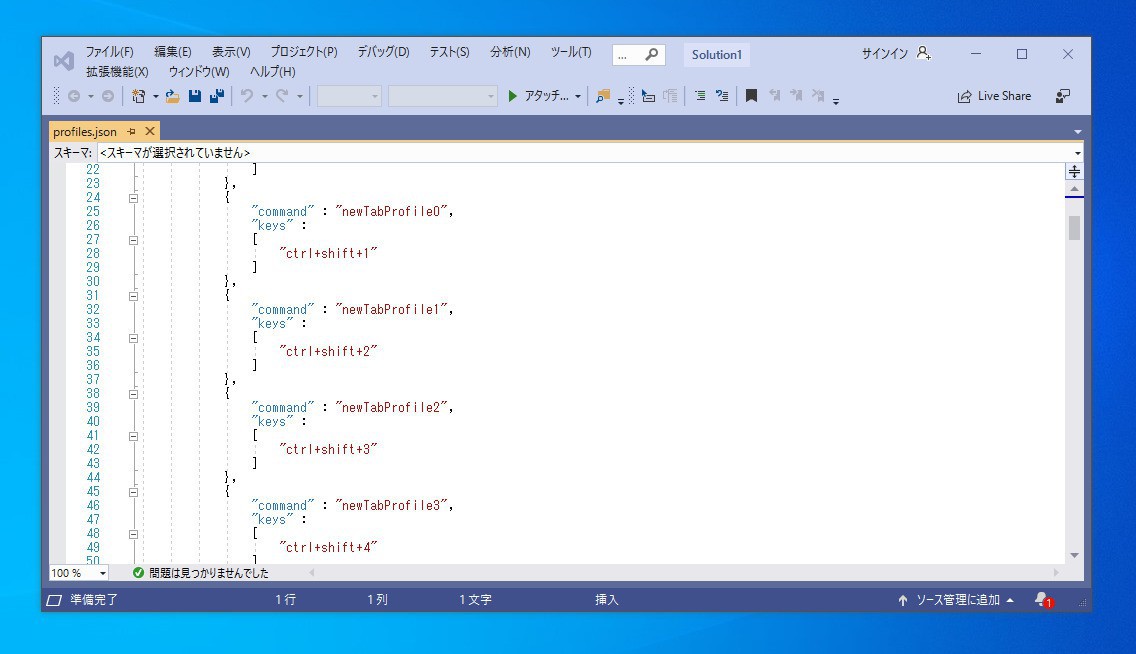Click the Find in Files icon

[603, 96]
